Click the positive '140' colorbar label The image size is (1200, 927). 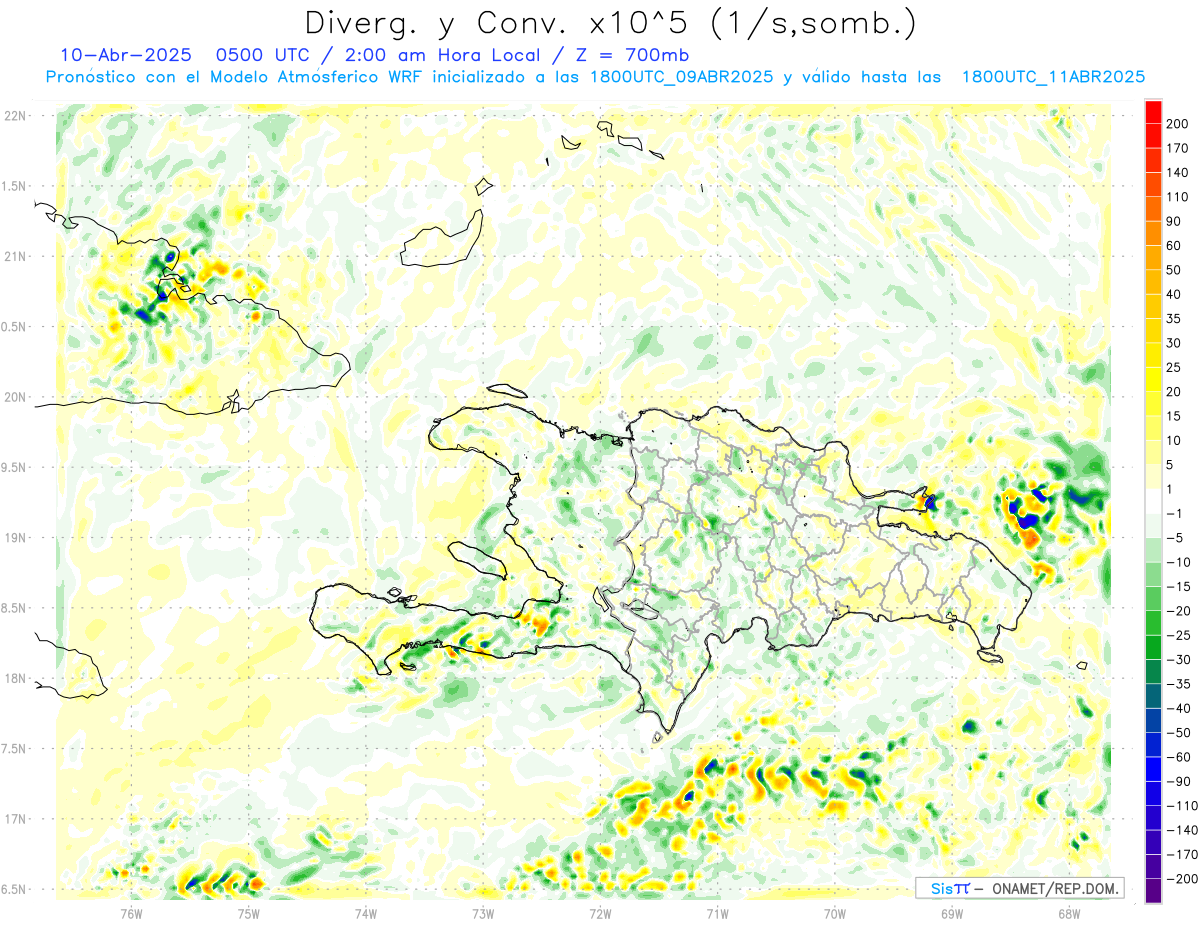pos(1178,172)
